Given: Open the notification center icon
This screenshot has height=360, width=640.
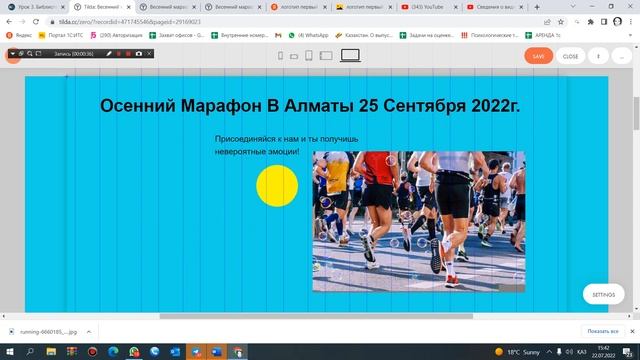Looking at the screenshot, I should pyautogui.click(x=627, y=351).
